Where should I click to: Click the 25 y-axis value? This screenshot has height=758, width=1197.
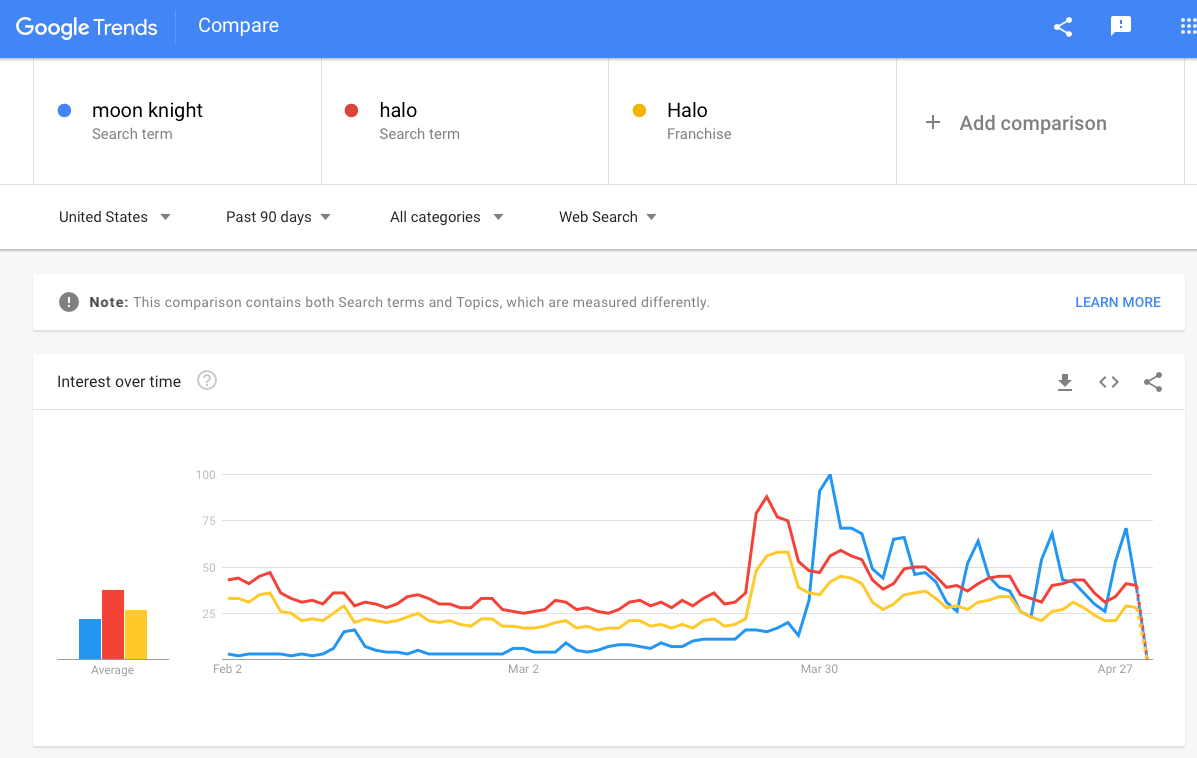pyautogui.click(x=209, y=613)
